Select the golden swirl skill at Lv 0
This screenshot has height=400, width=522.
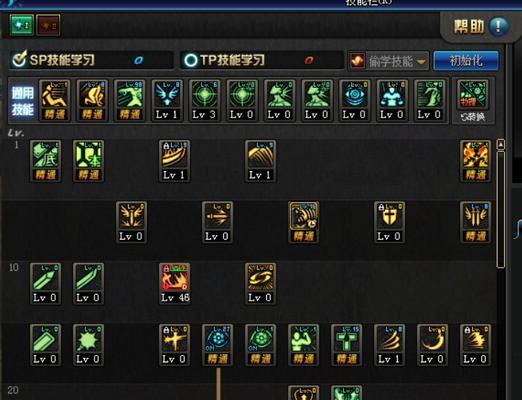pyautogui.click(x=260, y=284)
